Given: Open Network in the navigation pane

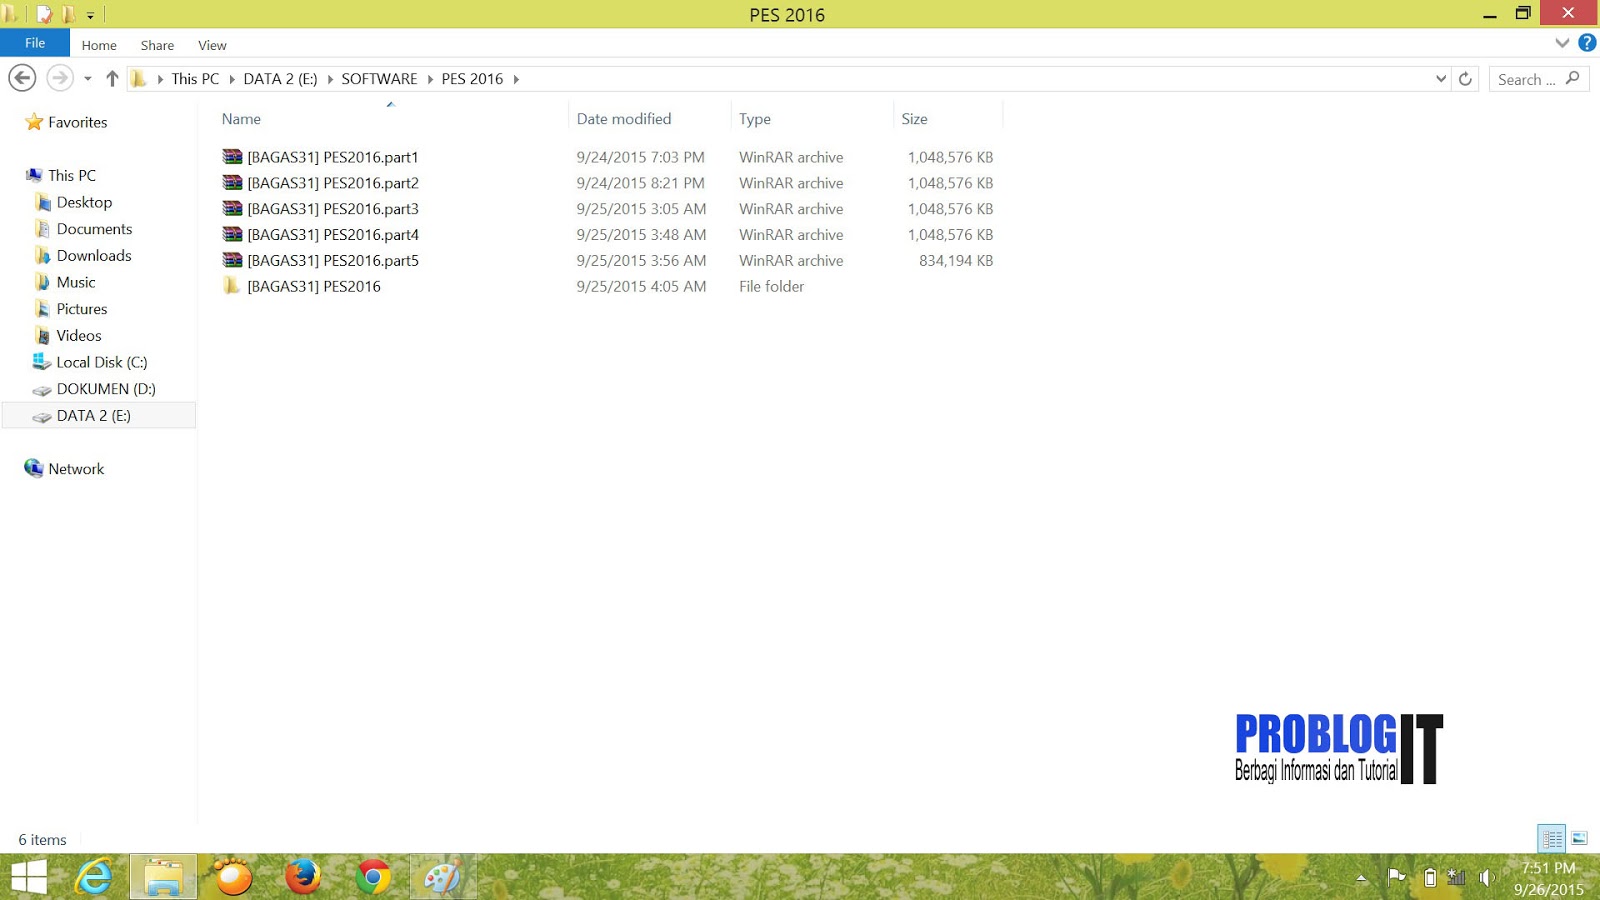Looking at the screenshot, I should 76,469.
